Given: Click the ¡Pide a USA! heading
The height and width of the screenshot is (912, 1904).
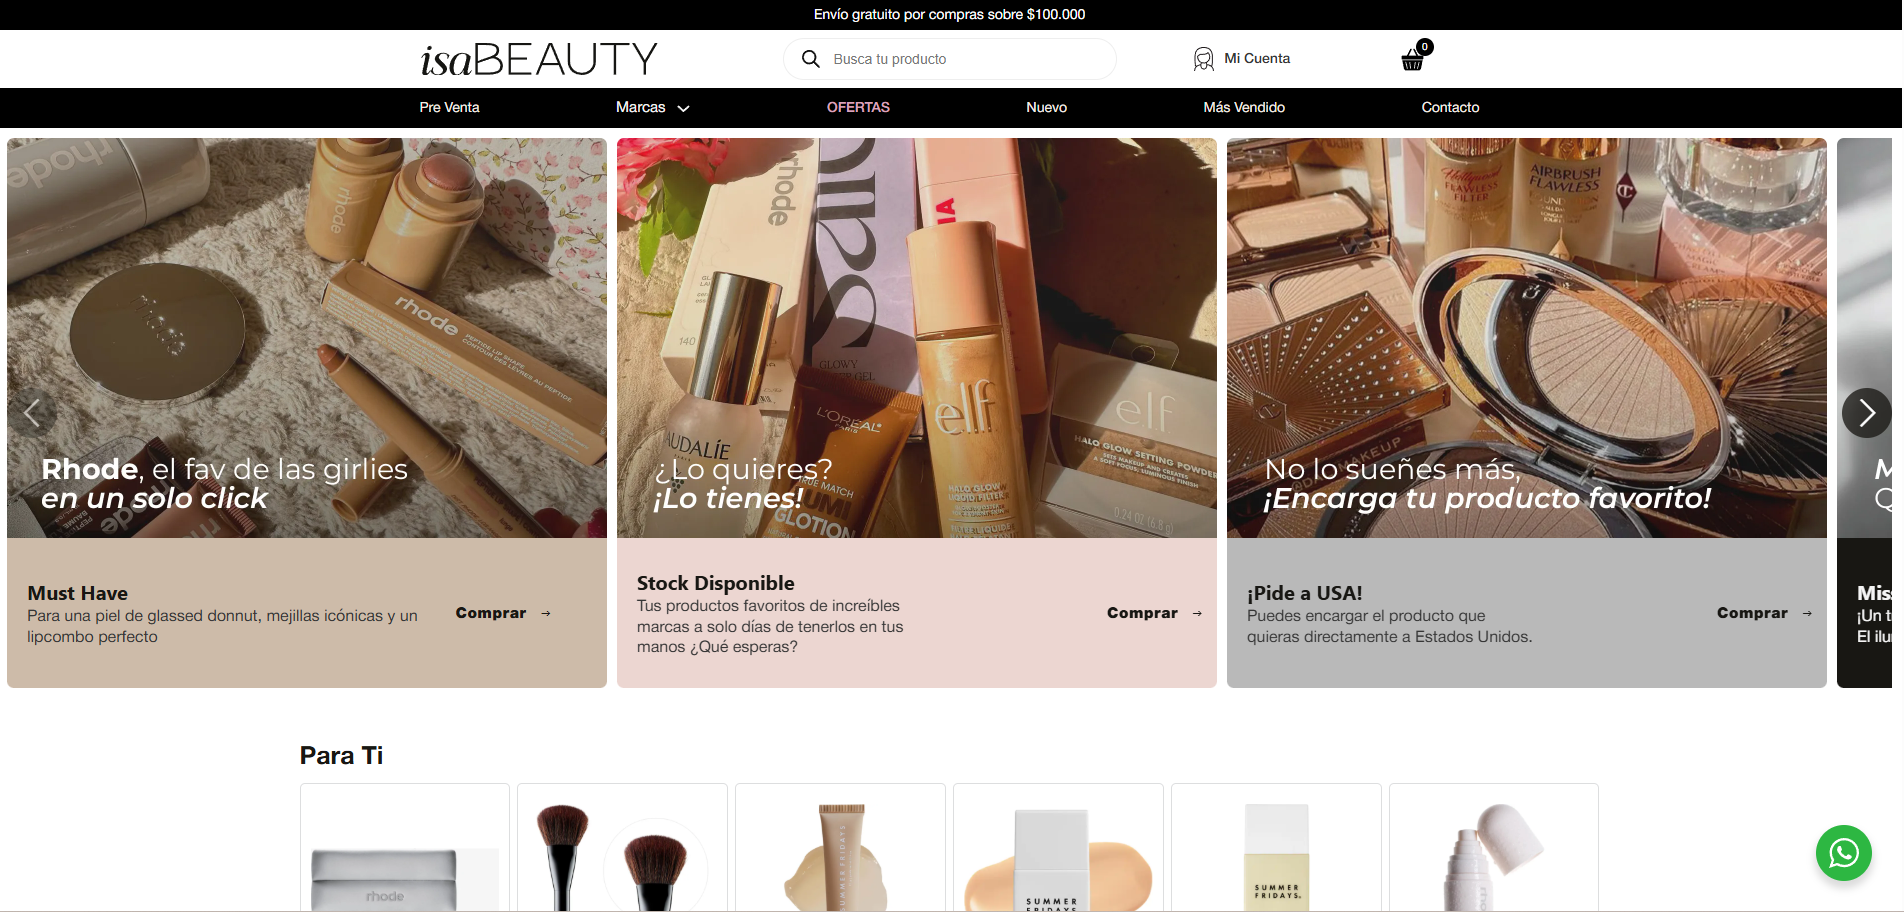Looking at the screenshot, I should click(x=1304, y=593).
